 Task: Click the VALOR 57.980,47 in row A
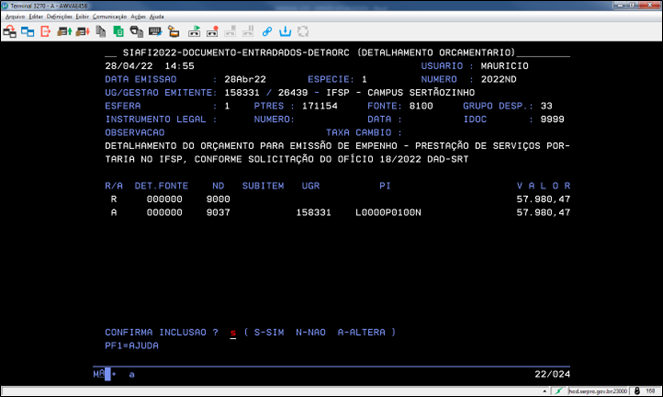pyautogui.click(x=543, y=213)
